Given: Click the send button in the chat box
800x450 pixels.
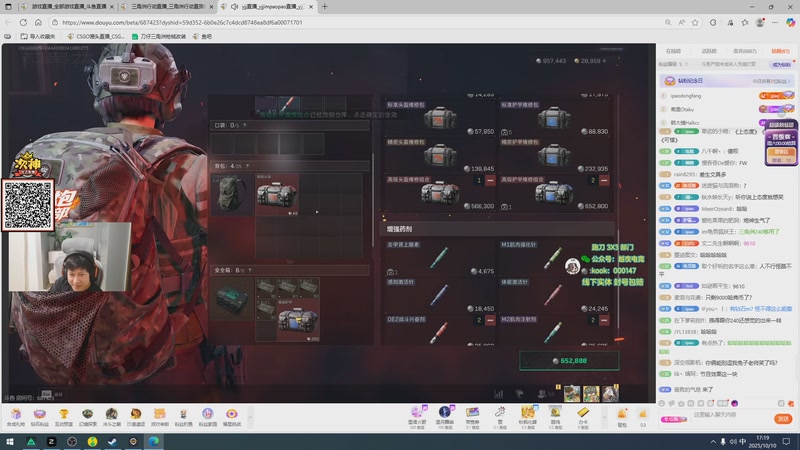Looking at the screenshot, I should pyautogui.click(x=783, y=419).
